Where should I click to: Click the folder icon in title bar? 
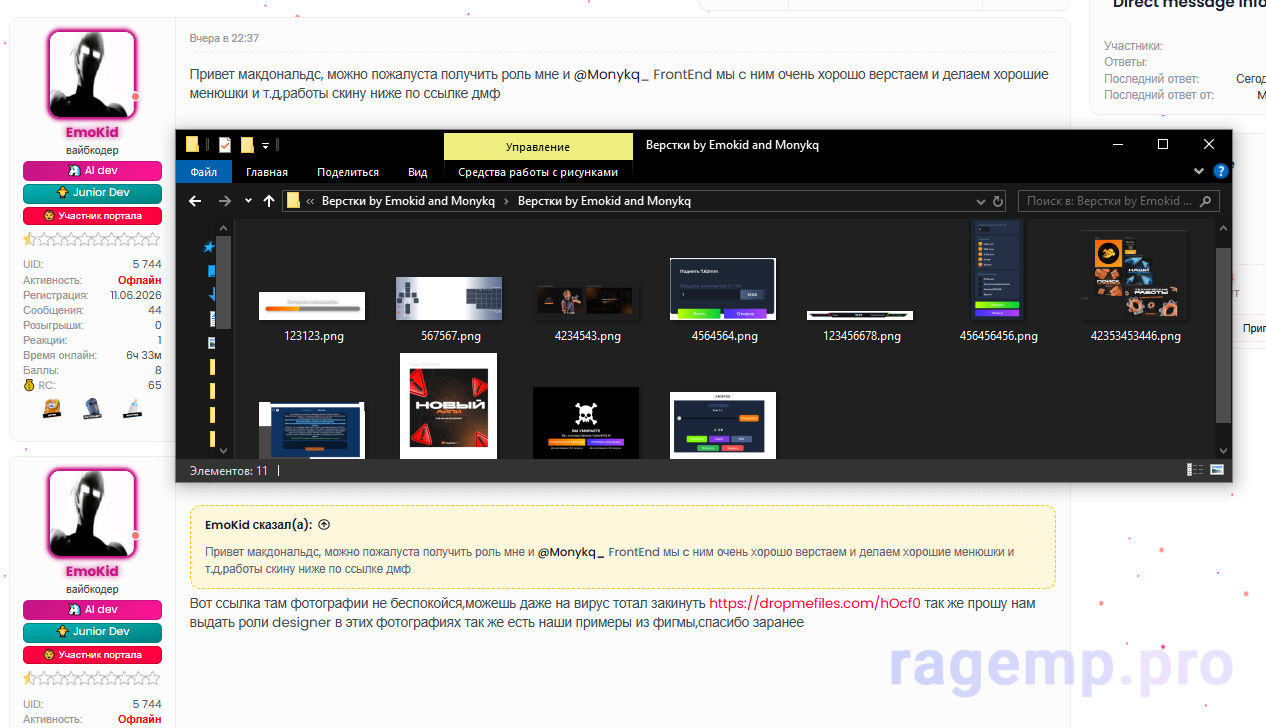(192, 145)
